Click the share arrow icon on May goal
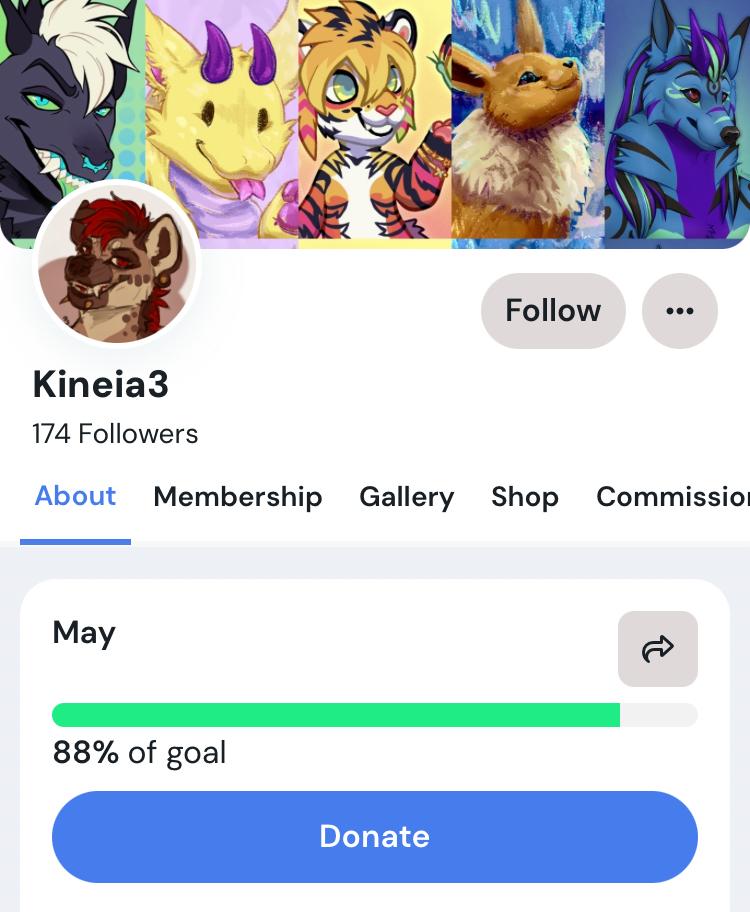This screenshot has height=912, width=750. [657, 649]
